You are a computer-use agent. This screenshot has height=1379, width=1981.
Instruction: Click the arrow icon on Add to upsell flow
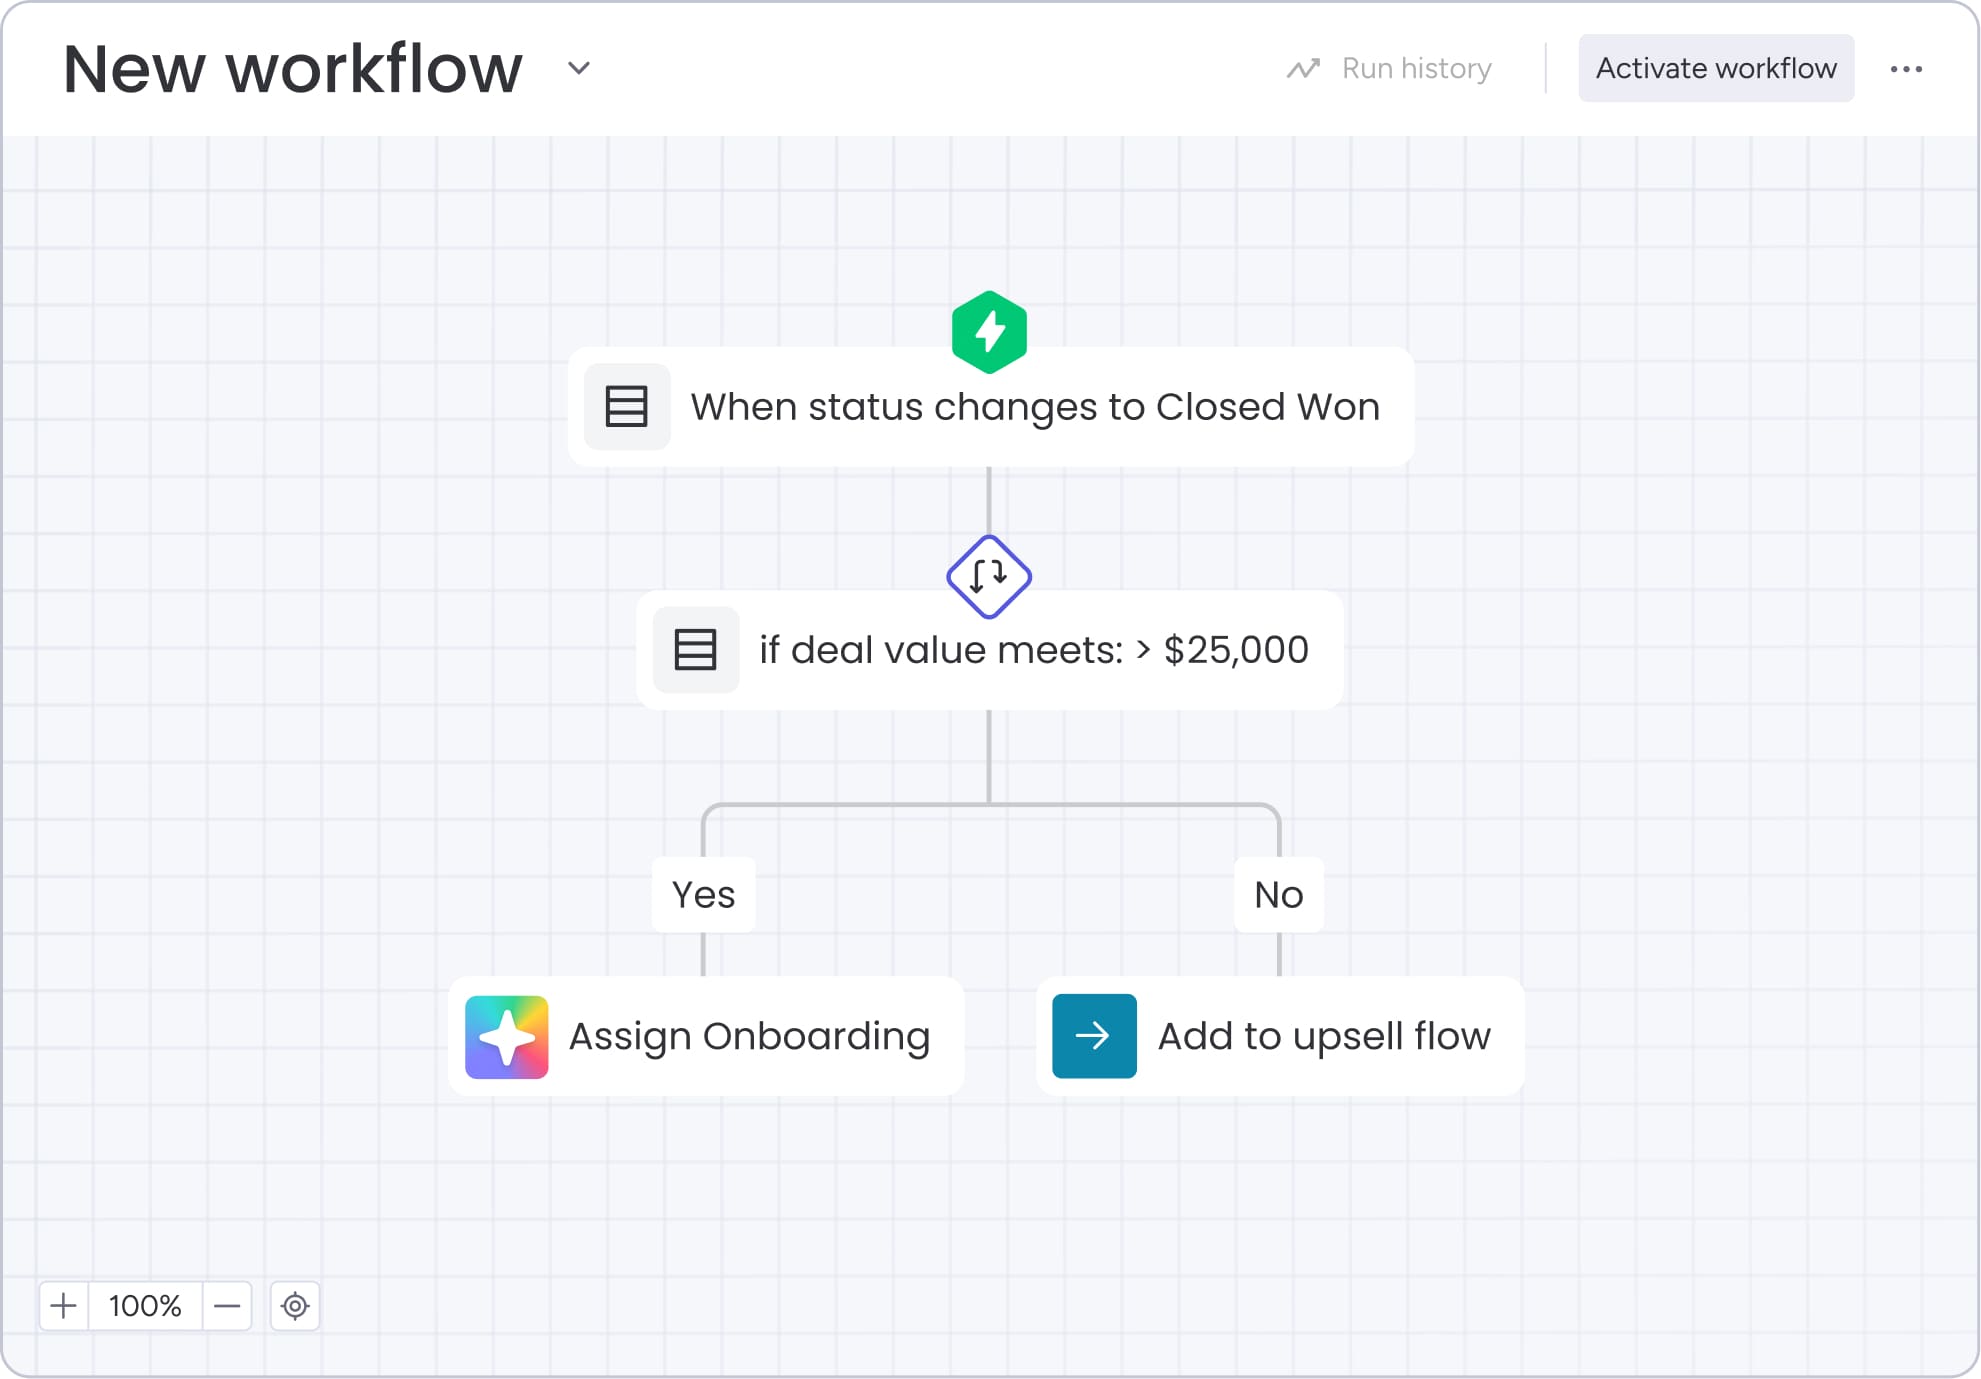point(1094,1037)
